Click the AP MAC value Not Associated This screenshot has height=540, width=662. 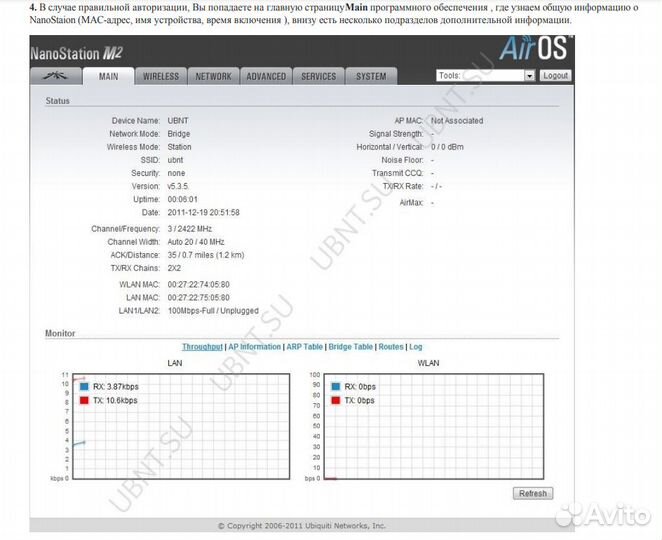pyautogui.click(x=457, y=121)
